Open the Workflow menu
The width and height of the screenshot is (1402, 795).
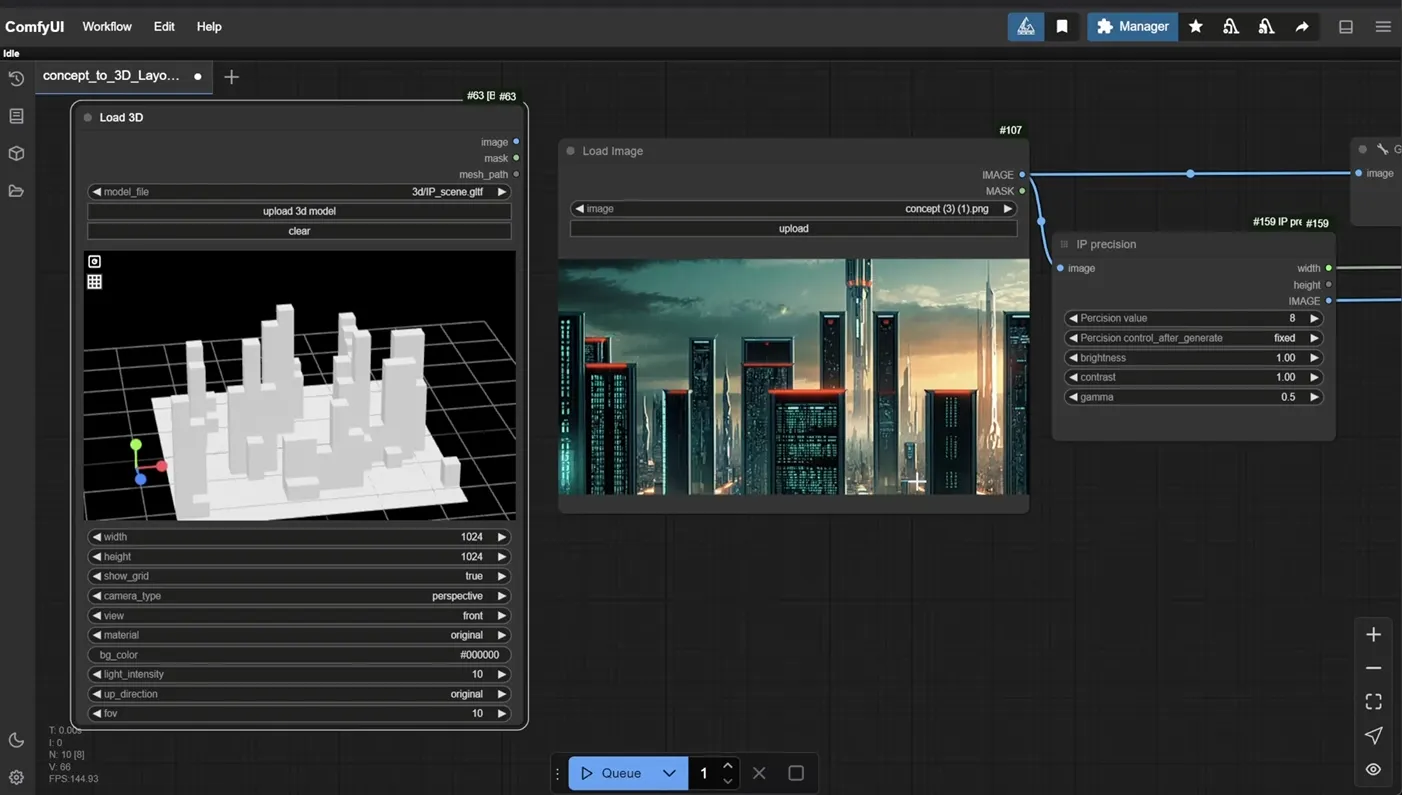point(106,26)
